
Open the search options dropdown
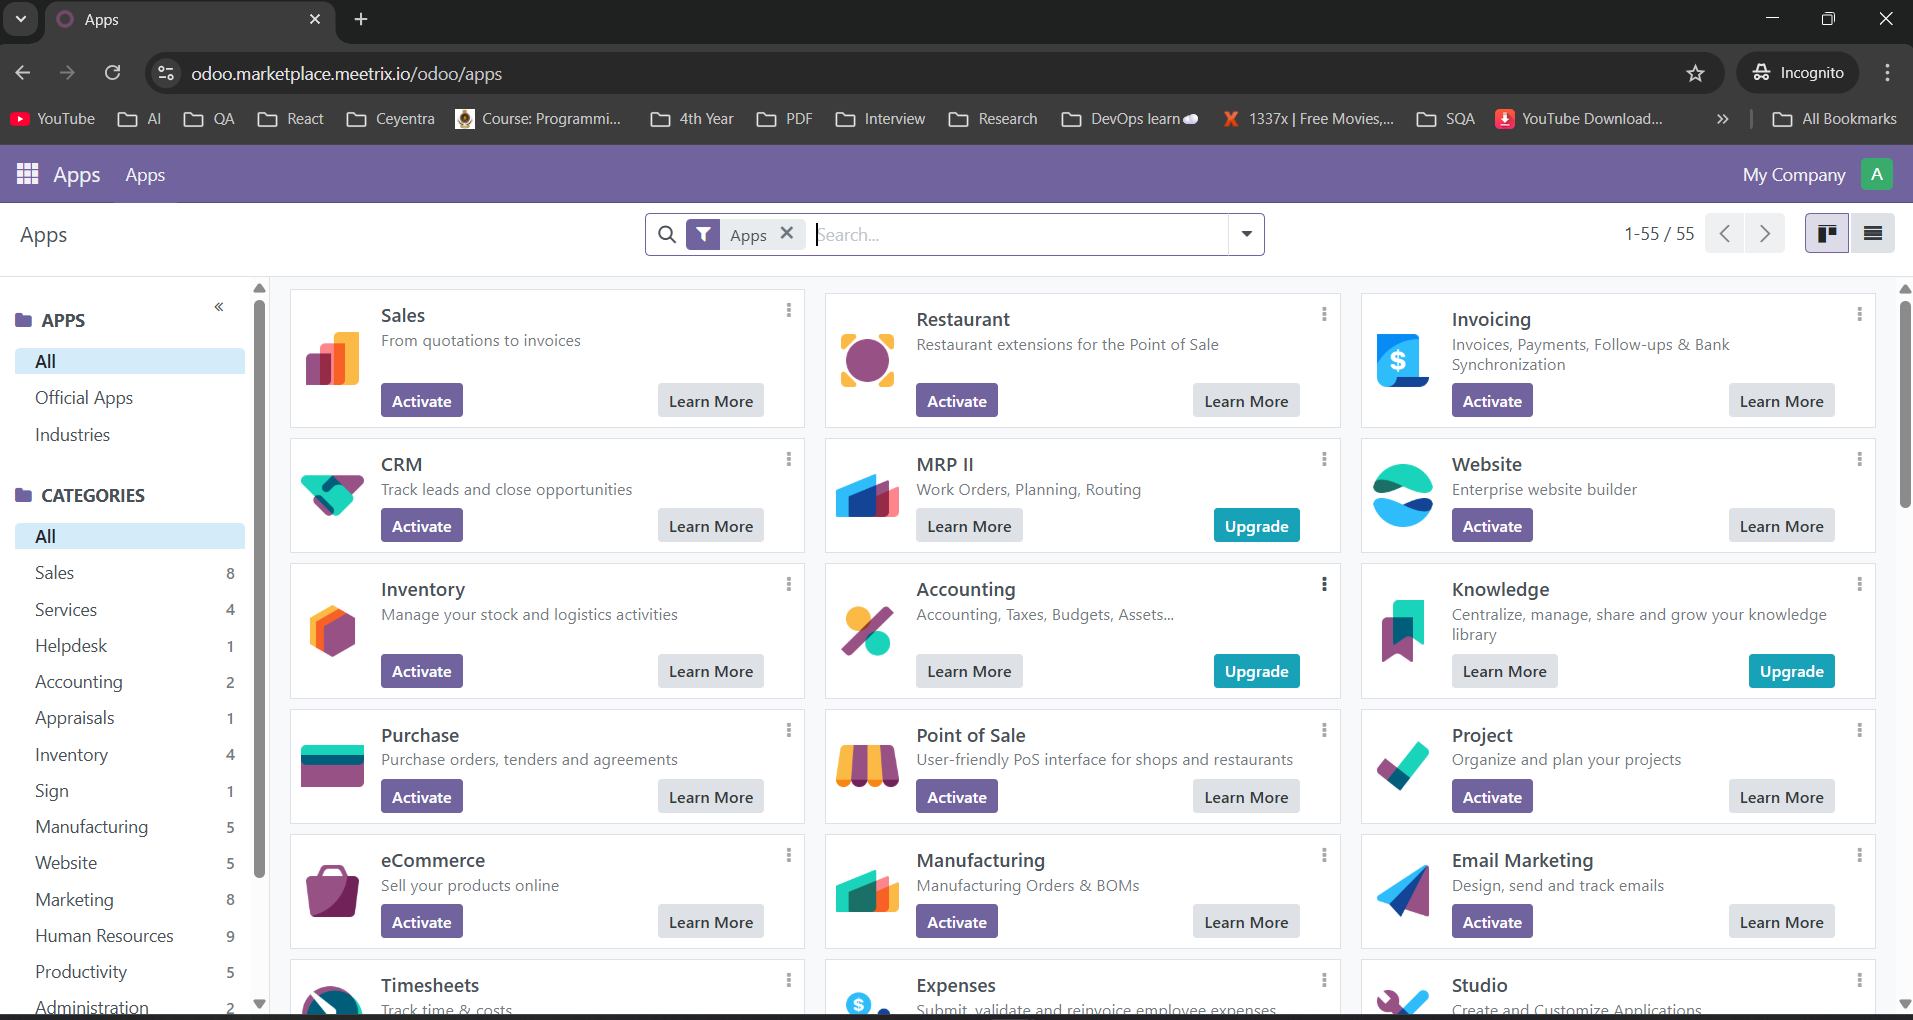[1245, 234]
